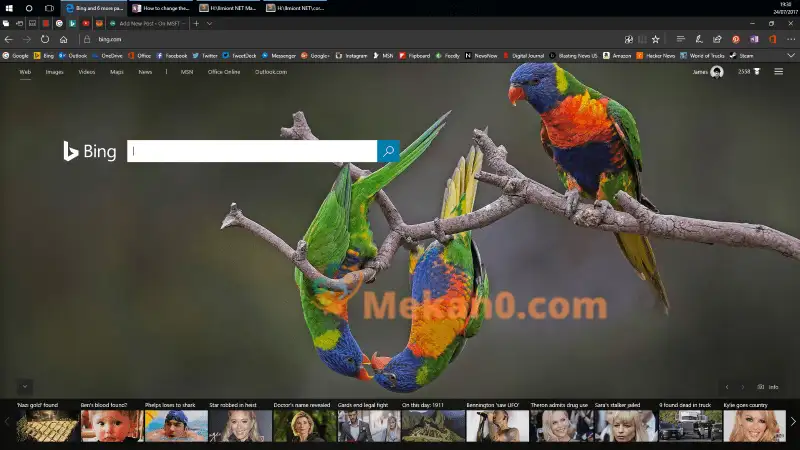800x450 pixels.
Task: Open the Bing Rewards points medal icon
Action: [757, 72]
